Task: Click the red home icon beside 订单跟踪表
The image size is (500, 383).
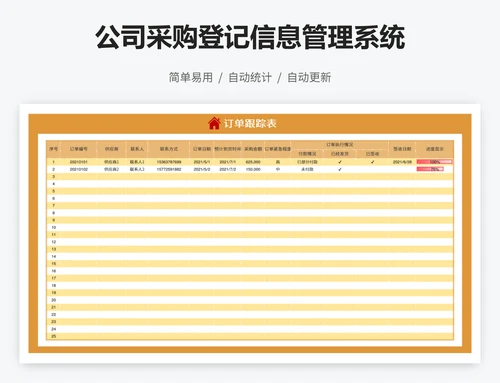Action: (x=214, y=123)
